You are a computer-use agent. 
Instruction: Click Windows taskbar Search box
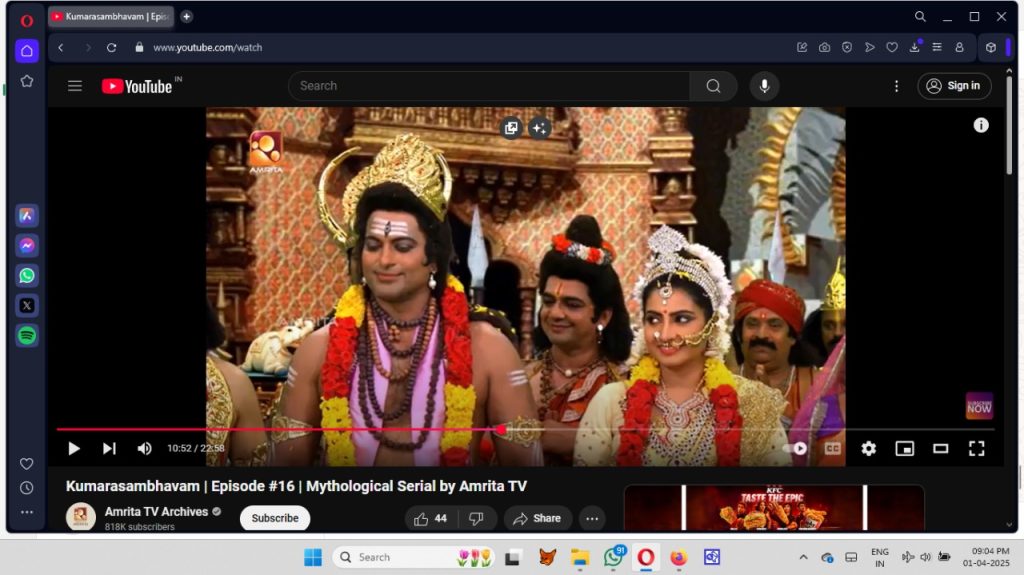point(414,557)
